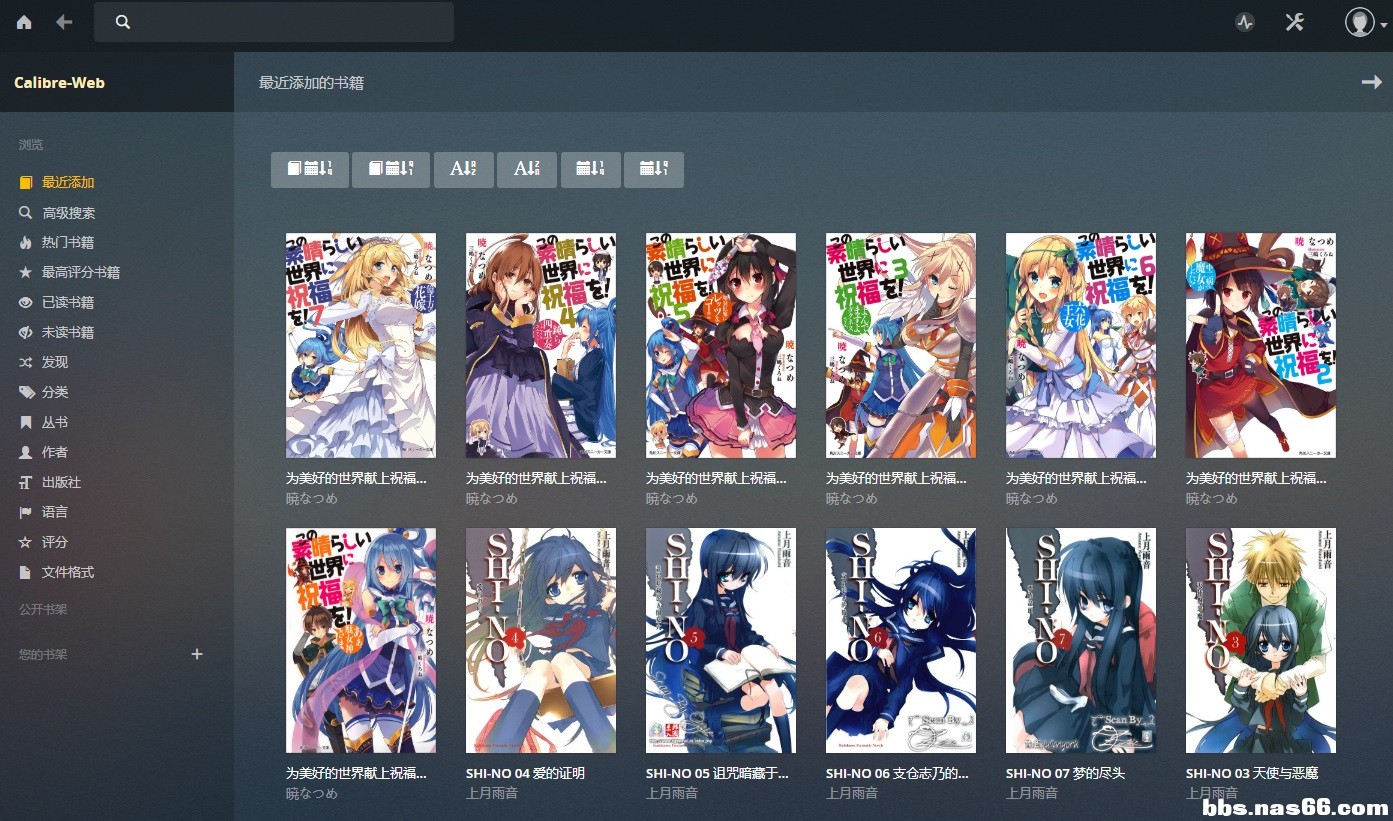Viewport: 1393px width, 821px height.
Task: Click the crossed-eye icon for 未读书籍
Action: pos(26,332)
